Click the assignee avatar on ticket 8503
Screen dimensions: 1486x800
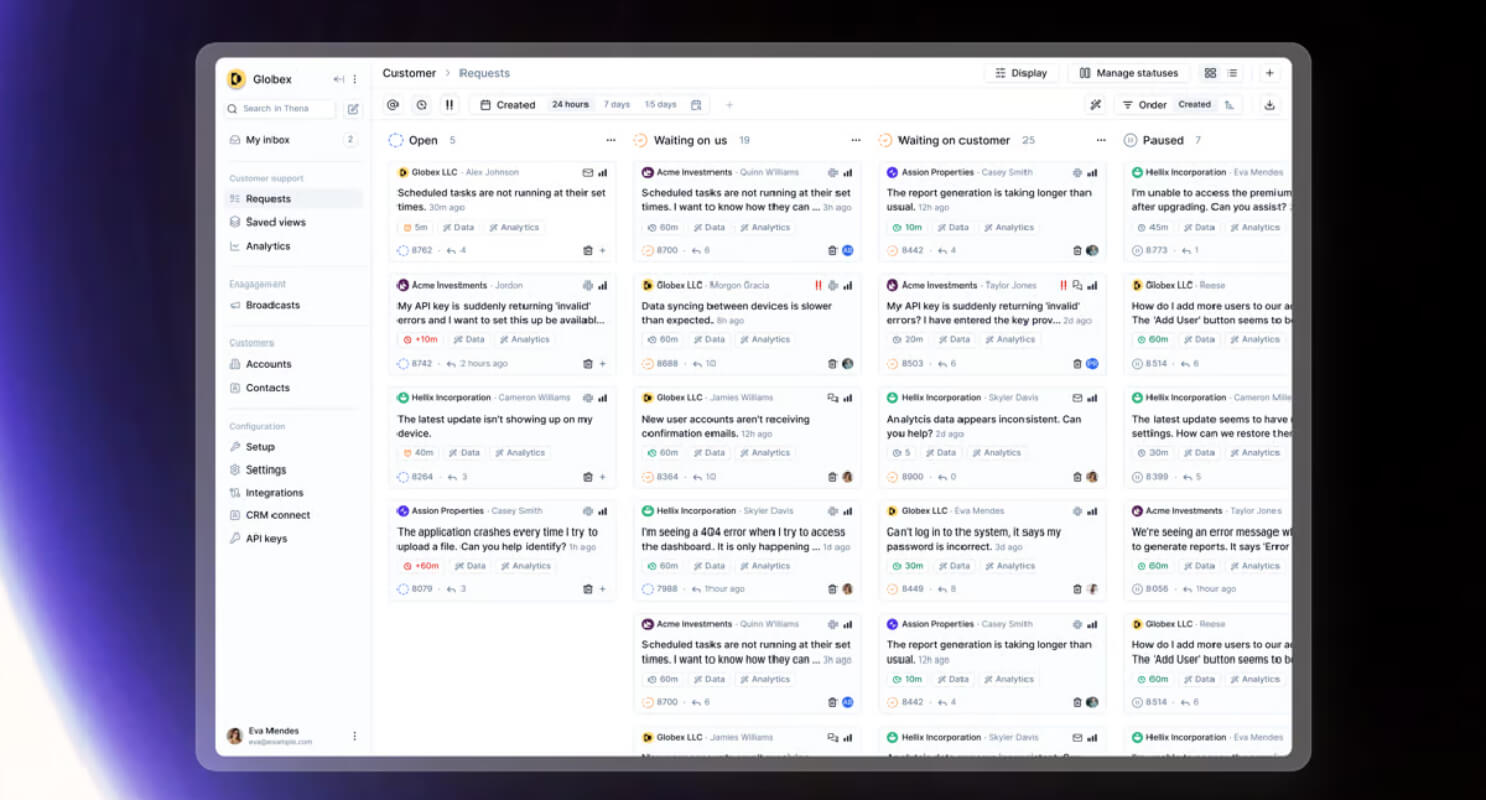coord(1092,364)
